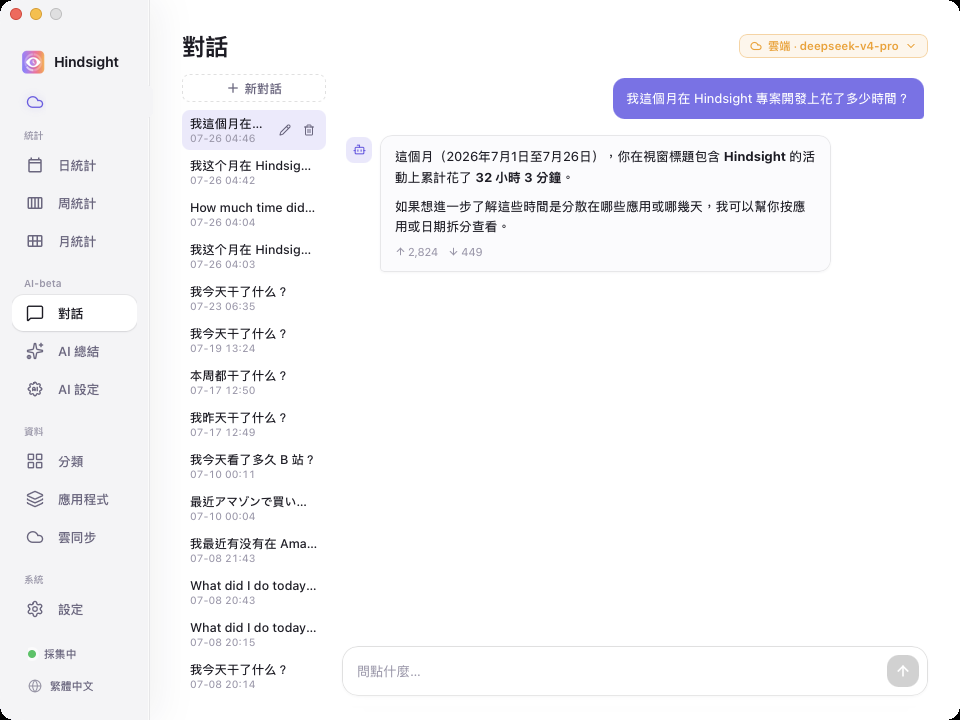This screenshot has height=720, width=960.
Task: Open conversation 我昨天干了什么？
Action: pos(254,424)
